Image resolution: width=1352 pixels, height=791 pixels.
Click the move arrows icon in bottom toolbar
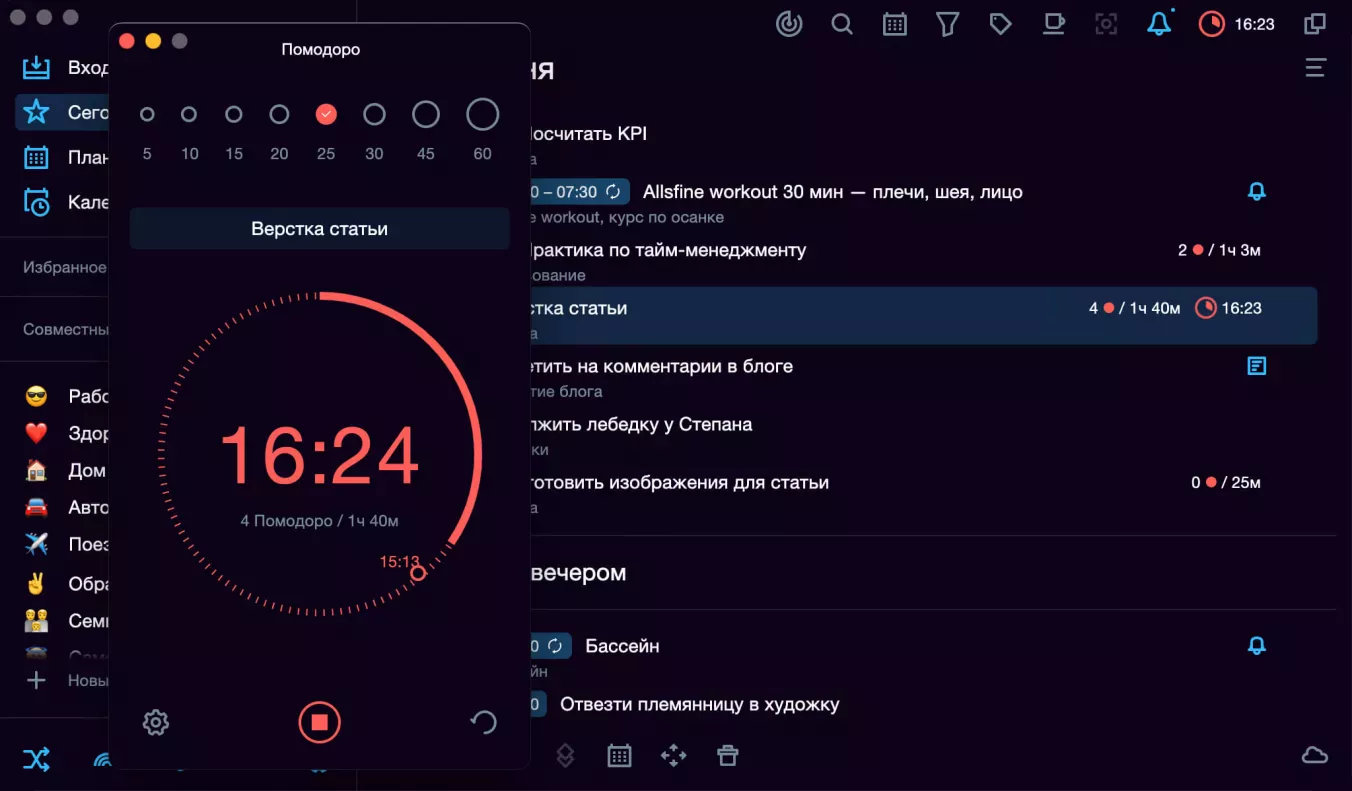pyautogui.click(x=674, y=756)
